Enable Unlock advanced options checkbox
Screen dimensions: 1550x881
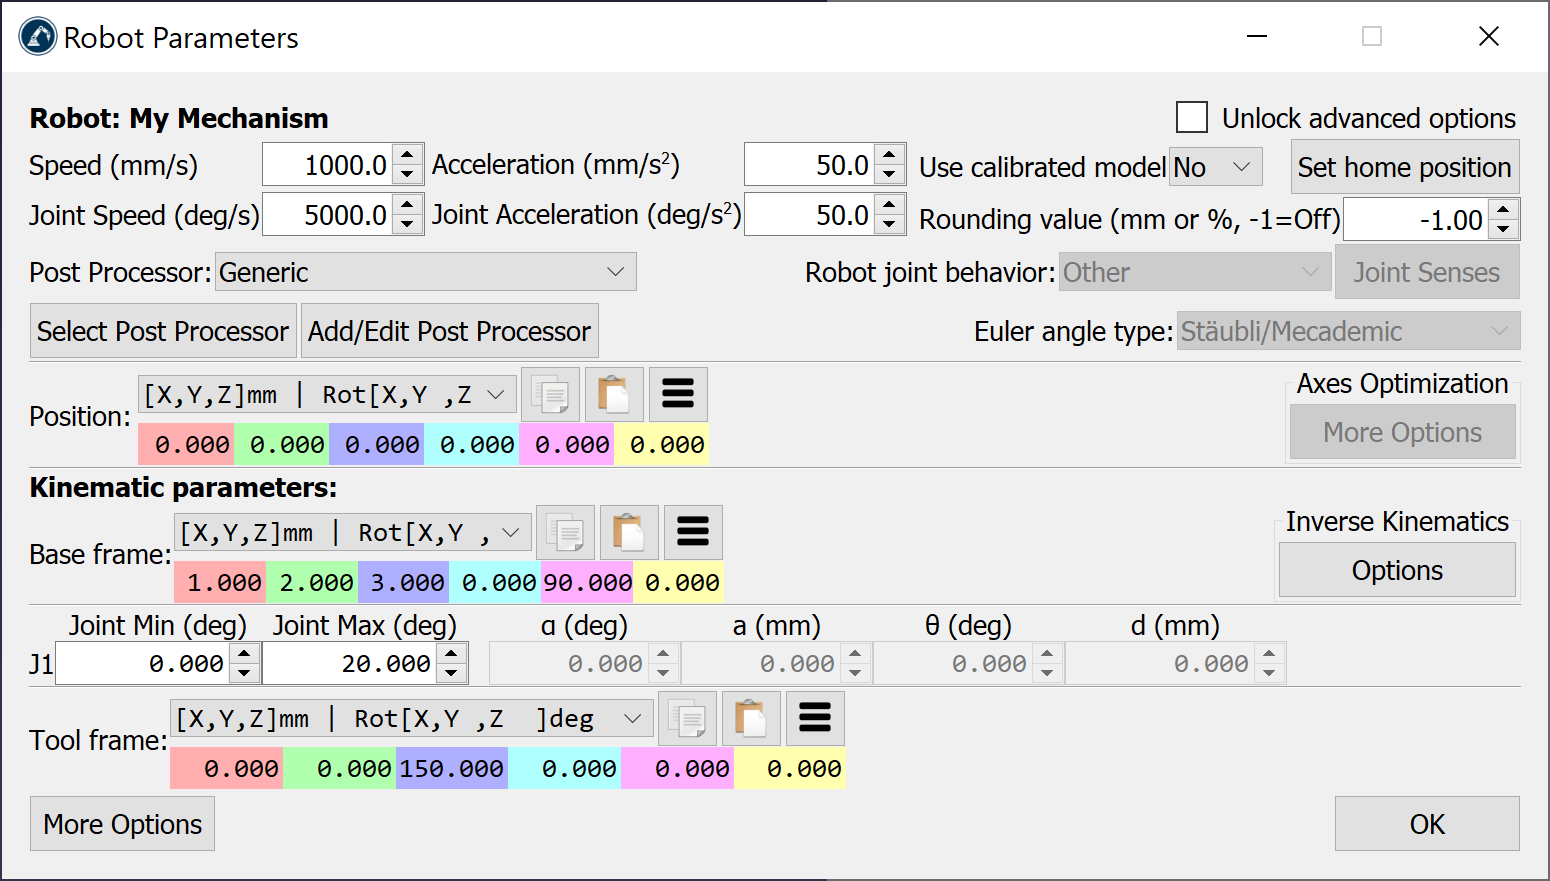coord(1192,118)
